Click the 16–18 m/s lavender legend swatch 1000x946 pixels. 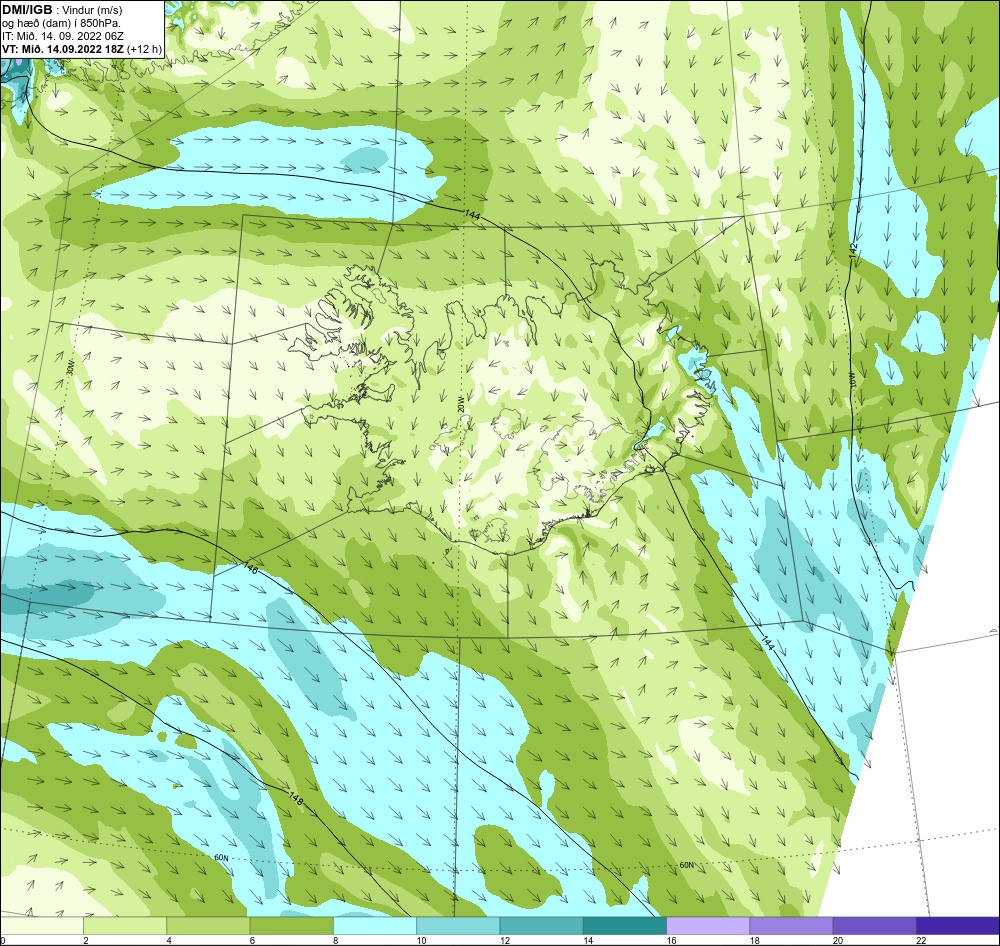coord(708,925)
